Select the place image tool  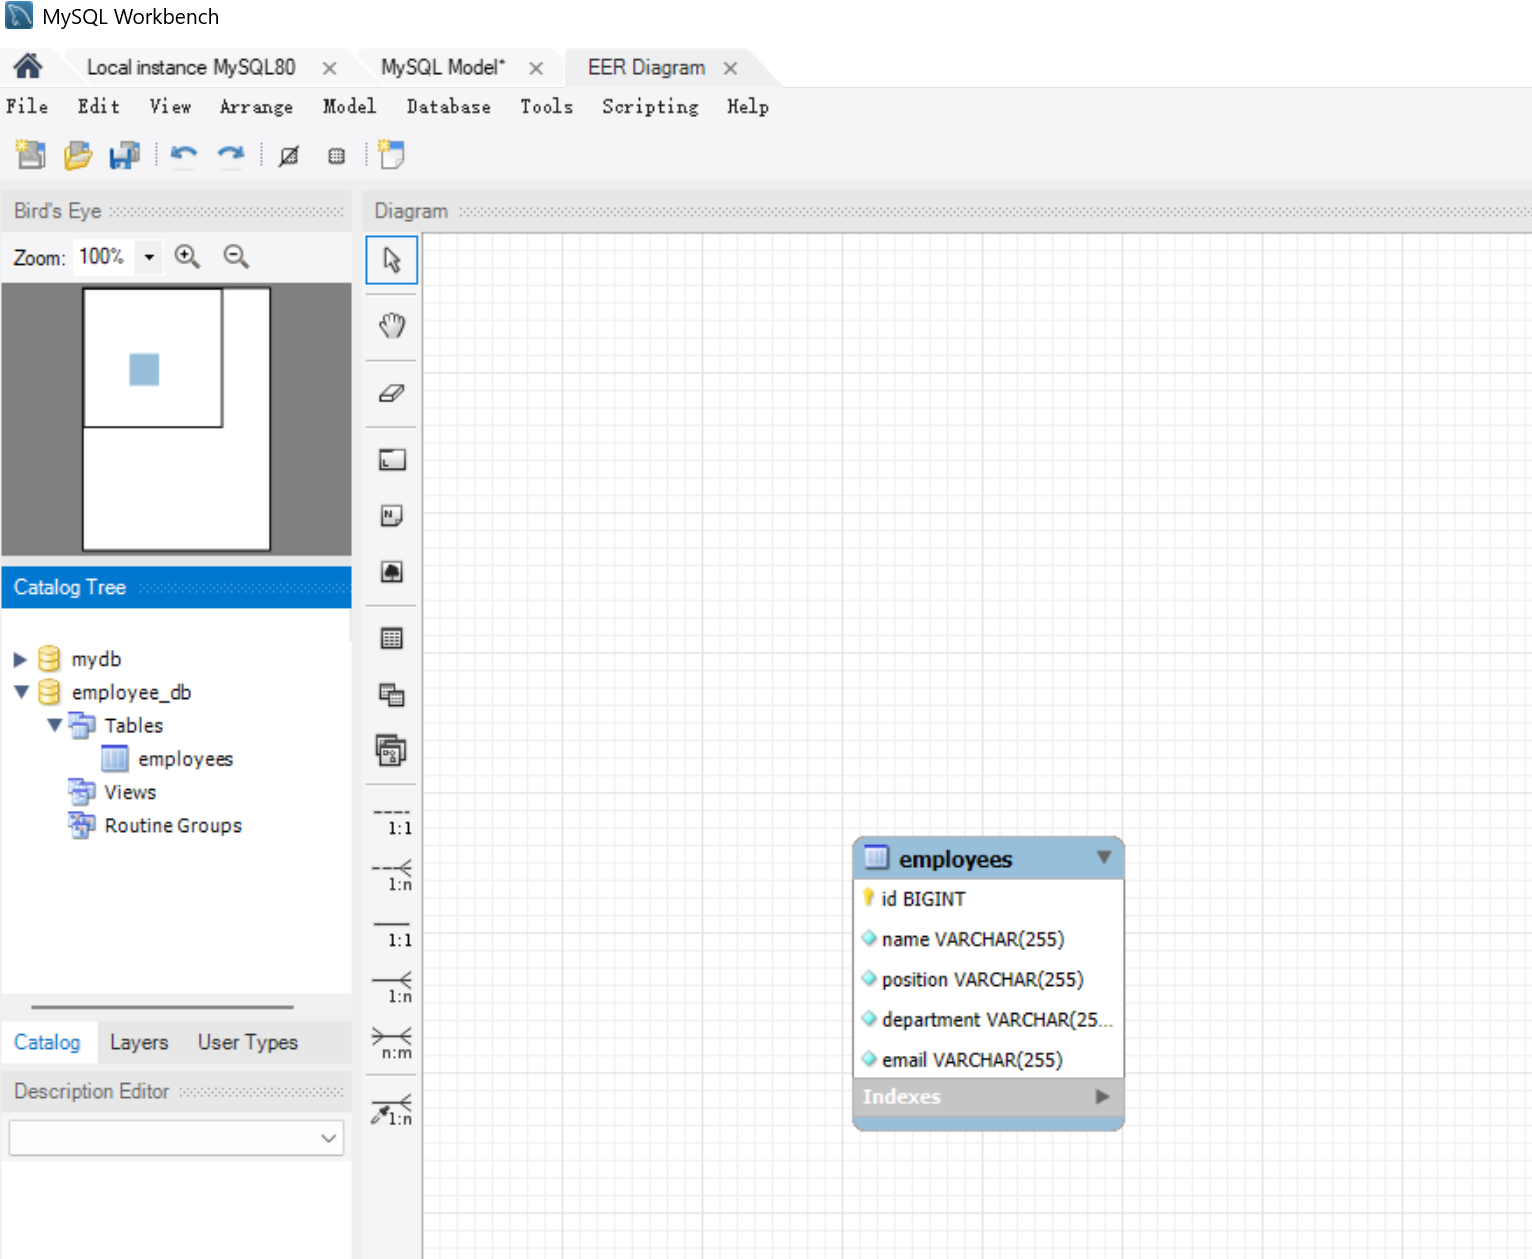pyautogui.click(x=392, y=572)
